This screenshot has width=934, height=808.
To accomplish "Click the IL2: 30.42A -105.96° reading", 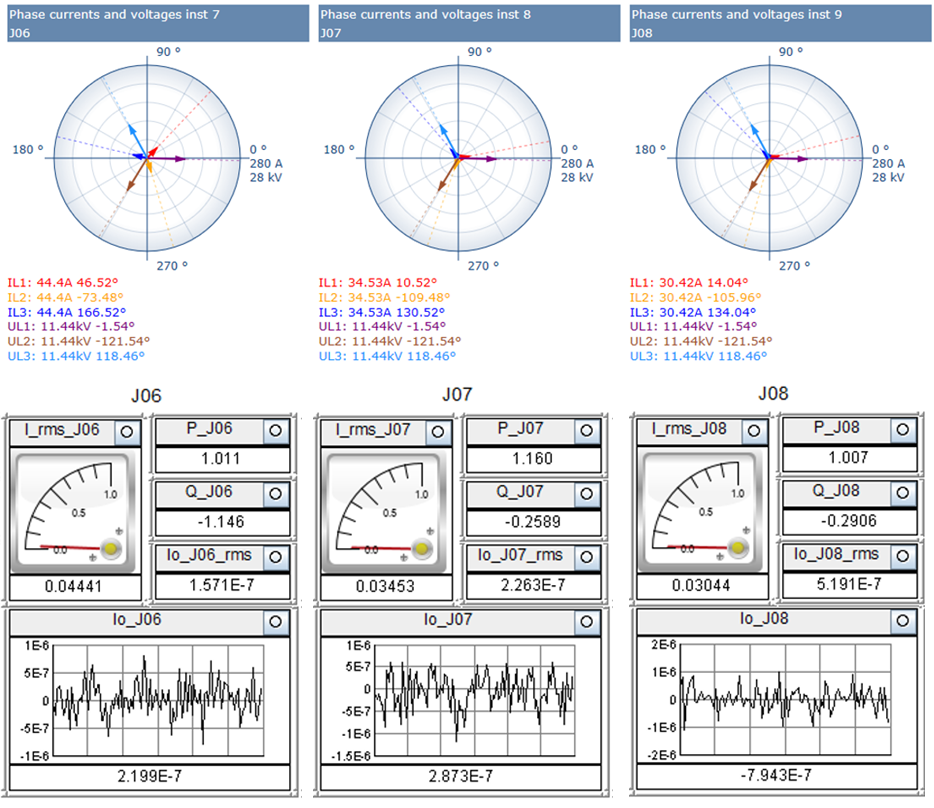I will (x=696, y=297).
